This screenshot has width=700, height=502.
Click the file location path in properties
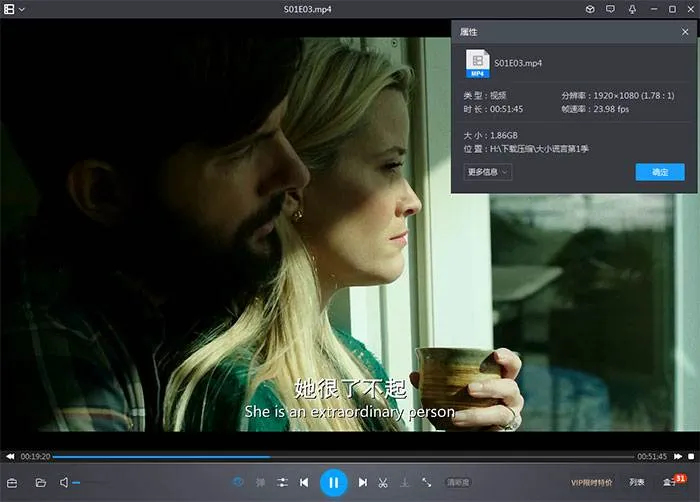[x=539, y=149]
